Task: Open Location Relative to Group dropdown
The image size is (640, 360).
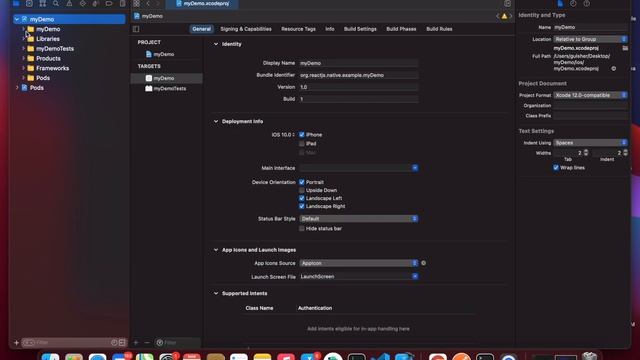Action: (x=590, y=39)
